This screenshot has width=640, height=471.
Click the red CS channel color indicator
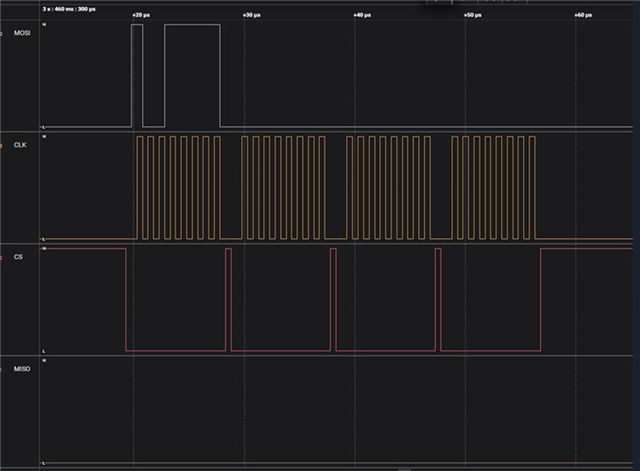[2, 257]
